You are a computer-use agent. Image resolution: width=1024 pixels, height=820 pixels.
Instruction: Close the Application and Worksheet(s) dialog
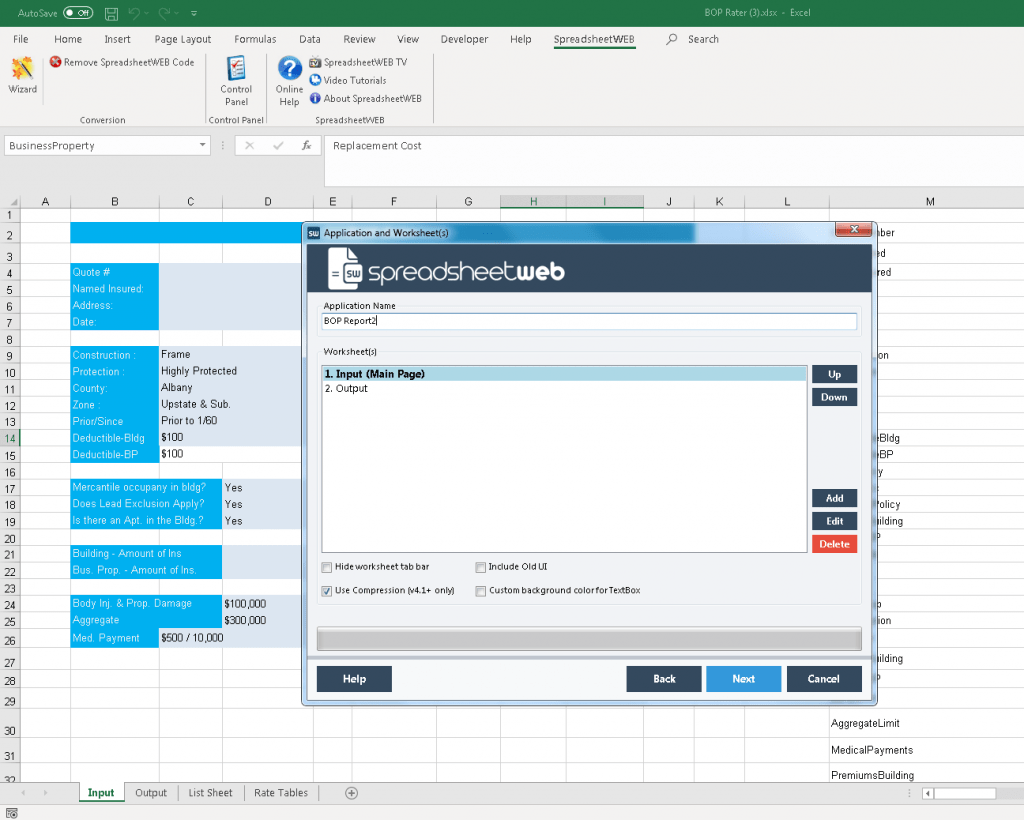pos(854,229)
